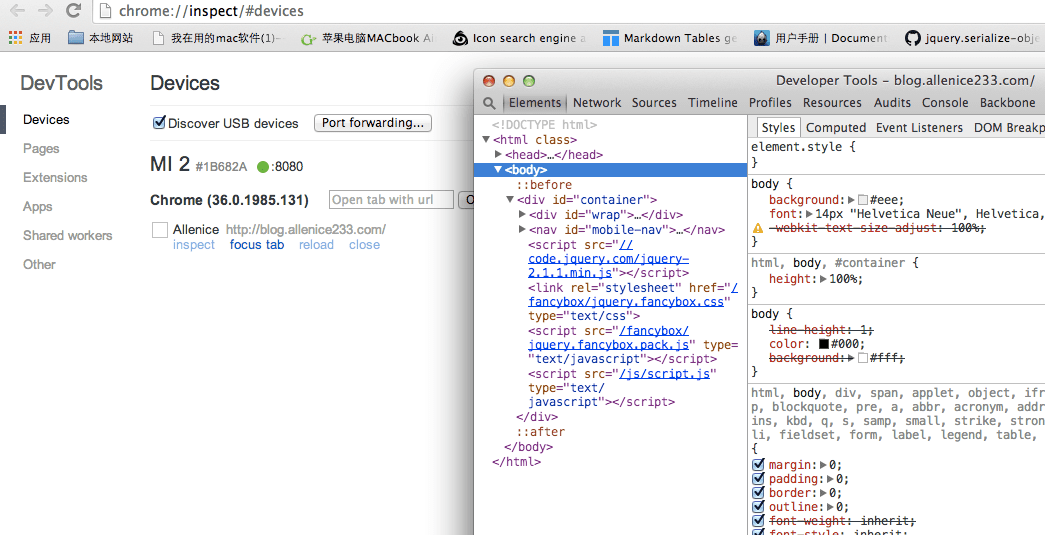Switch to Computed styles tab

point(836,127)
